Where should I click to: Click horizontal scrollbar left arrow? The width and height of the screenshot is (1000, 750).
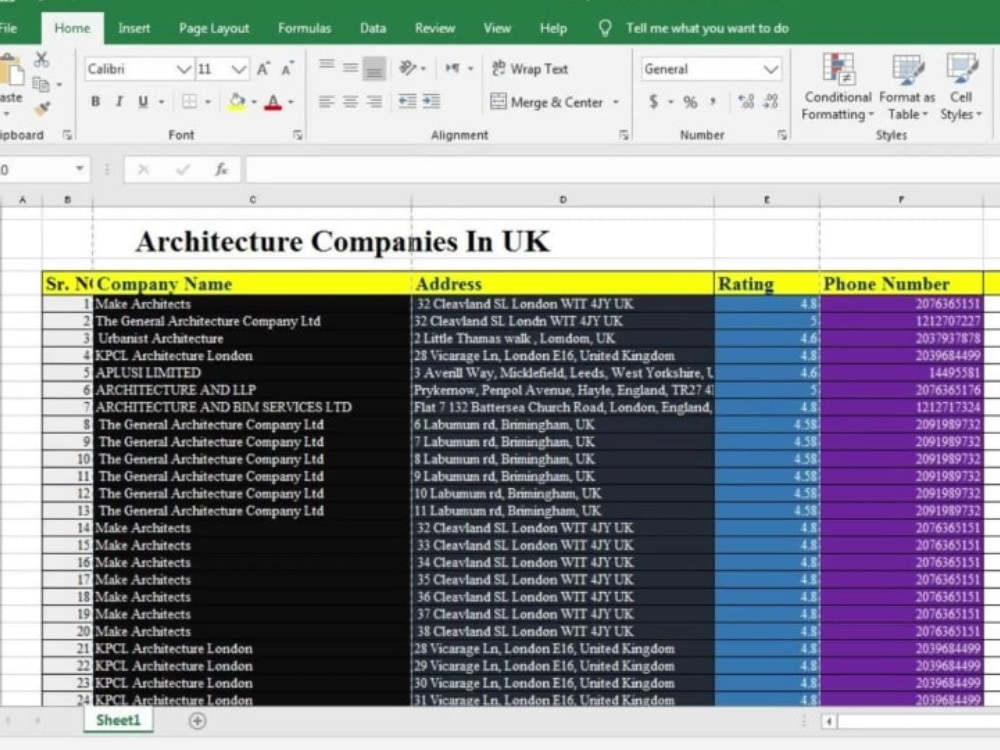click(828, 721)
